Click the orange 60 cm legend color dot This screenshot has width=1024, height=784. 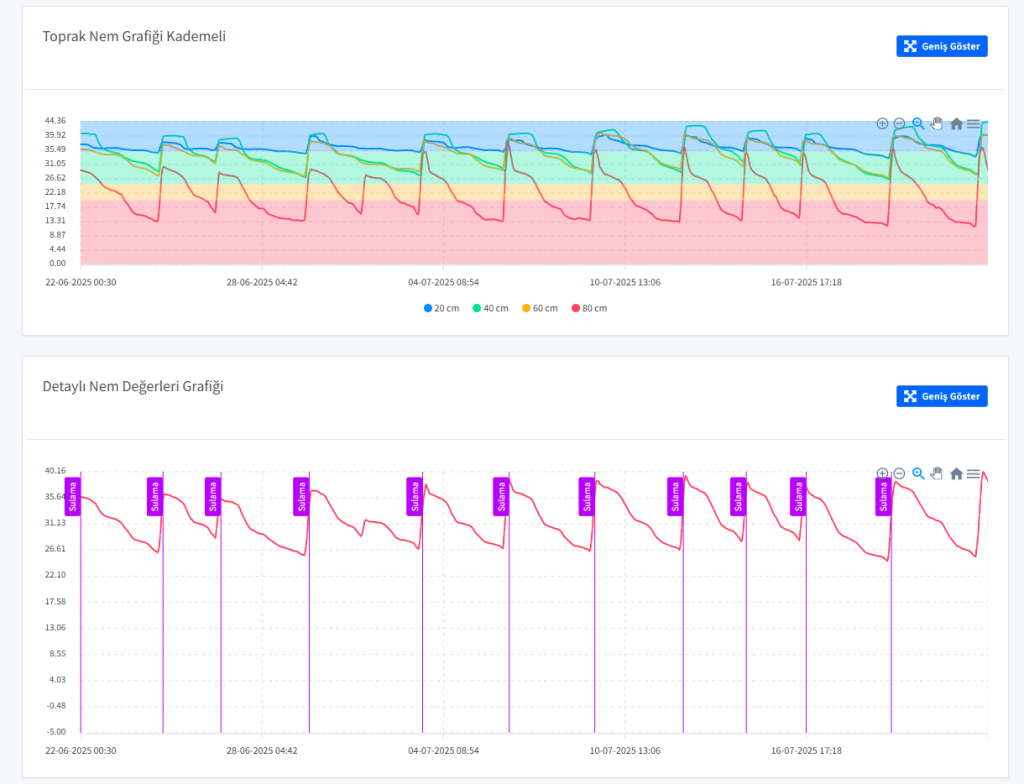526,308
